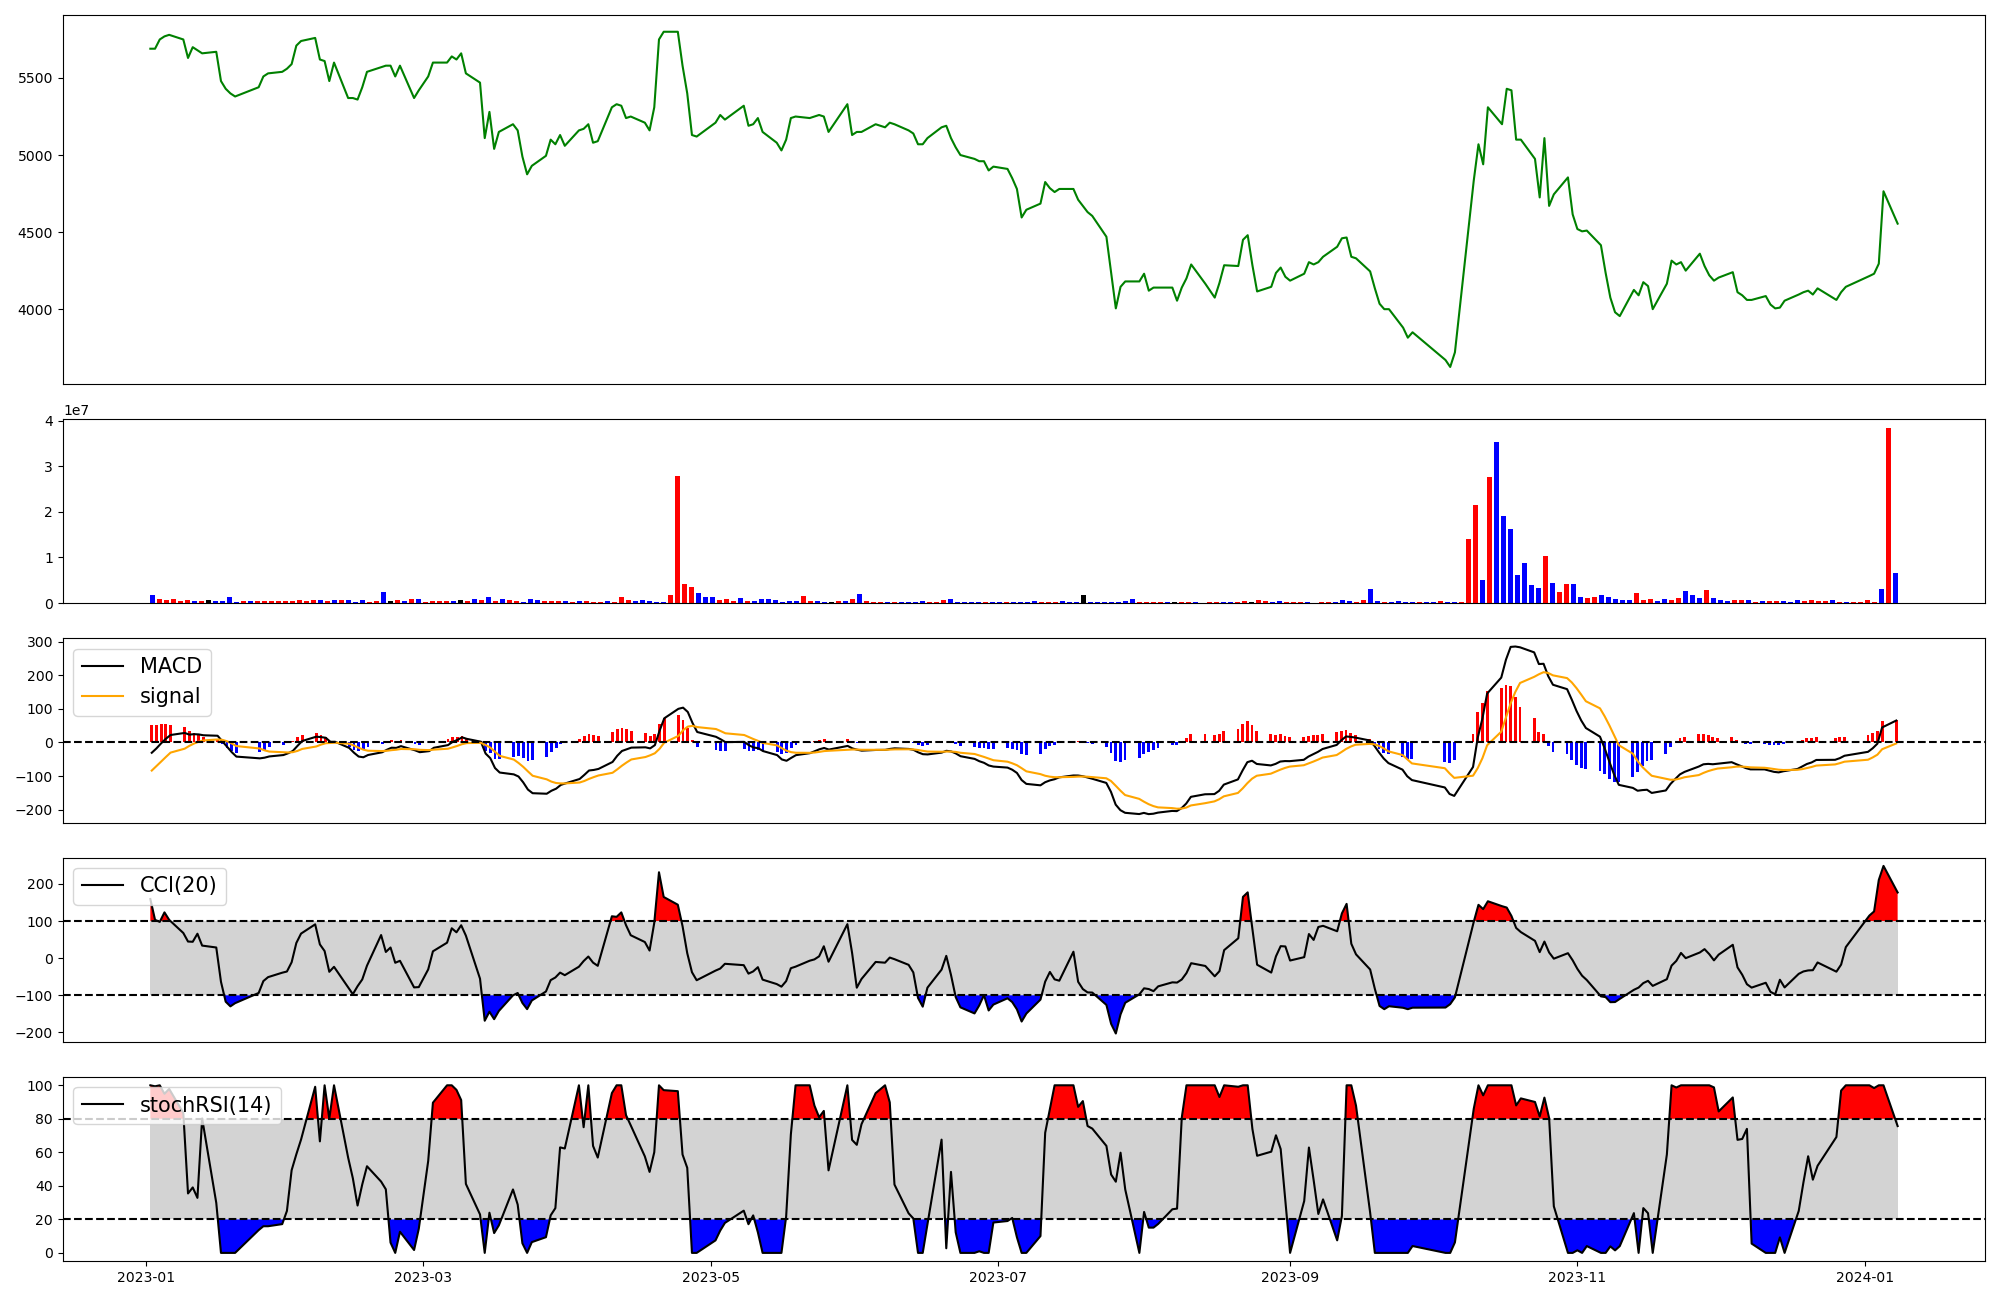This screenshot has width=2000, height=1300.
Task: Click the 300 tick on MACD axis
Action: tap(41, 642)
